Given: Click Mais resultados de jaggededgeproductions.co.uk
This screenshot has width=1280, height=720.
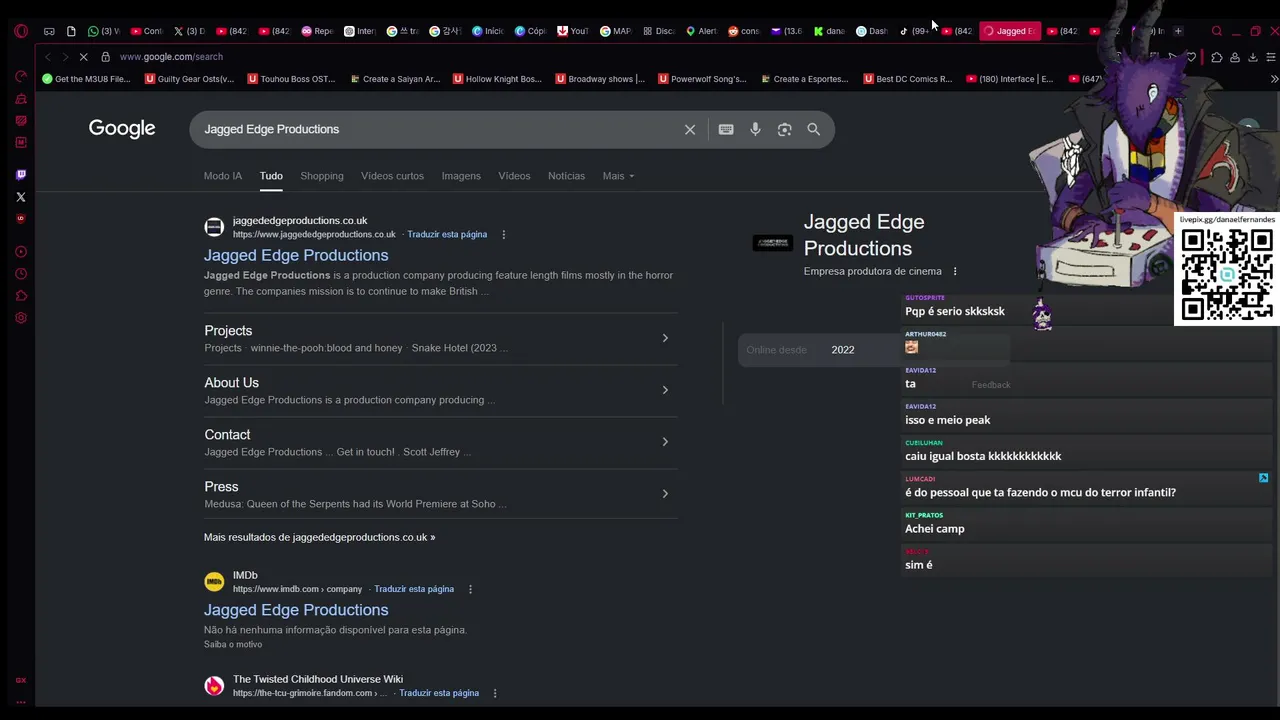Looking at the screenshot, I should (x=319, y=537).
